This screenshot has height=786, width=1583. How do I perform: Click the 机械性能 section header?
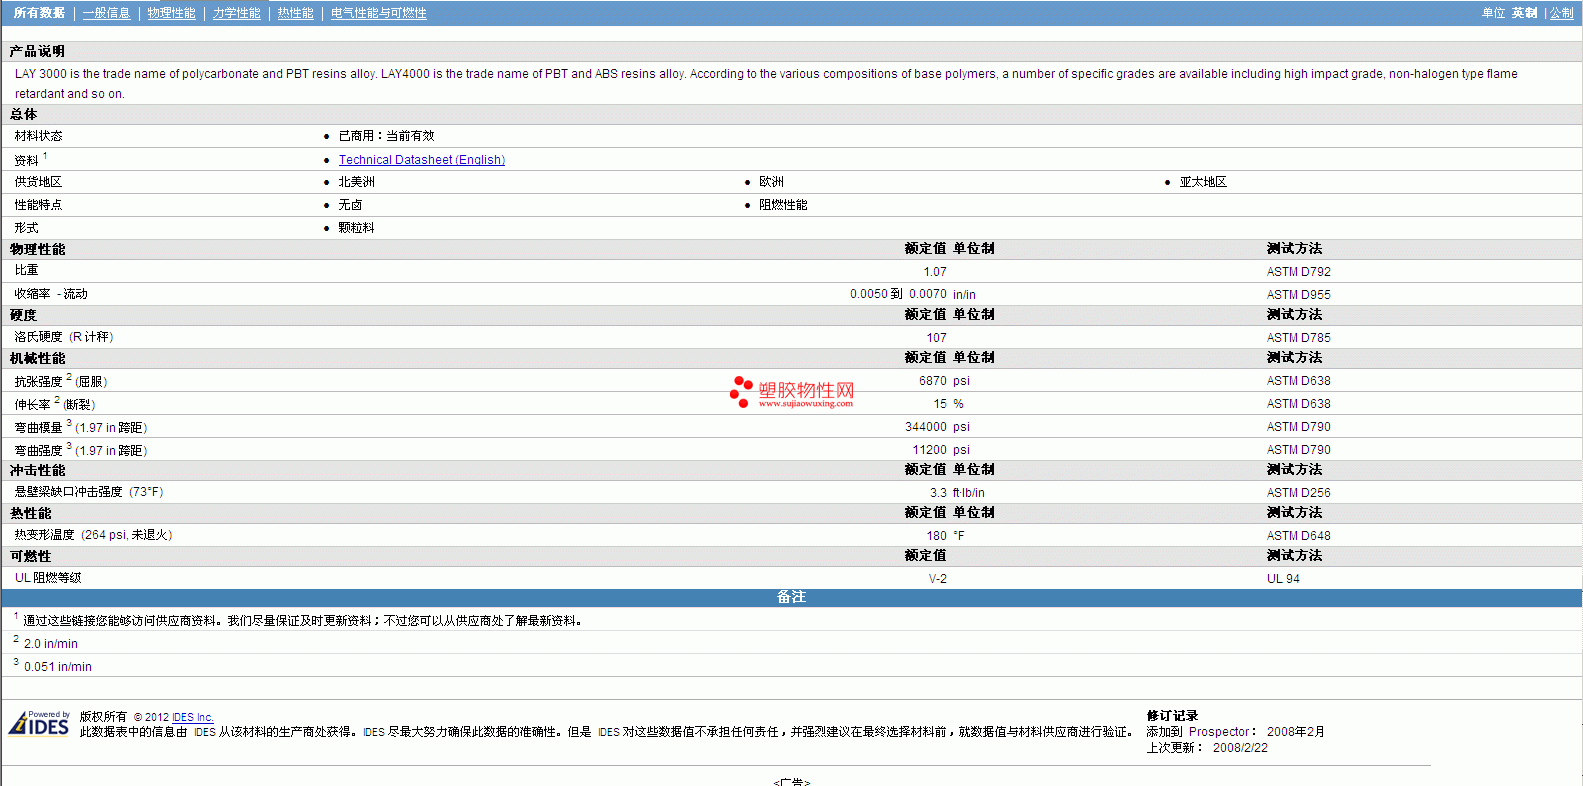38,358
